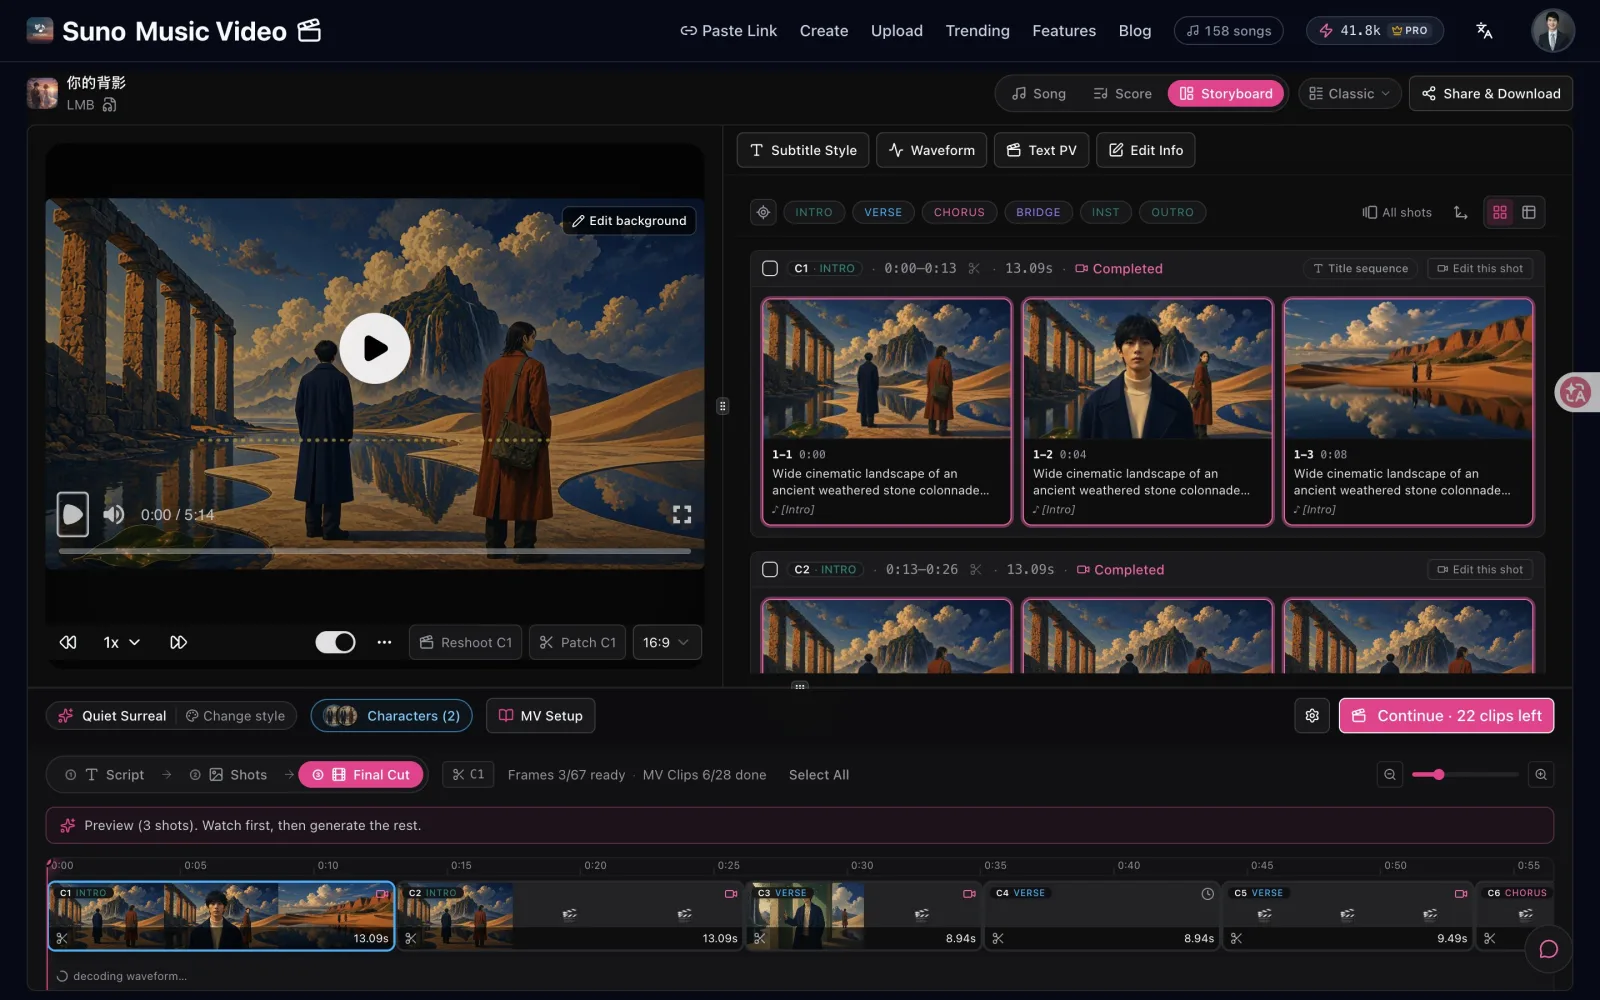Toggle the CHORUS section filter

(x=959, y=212)
